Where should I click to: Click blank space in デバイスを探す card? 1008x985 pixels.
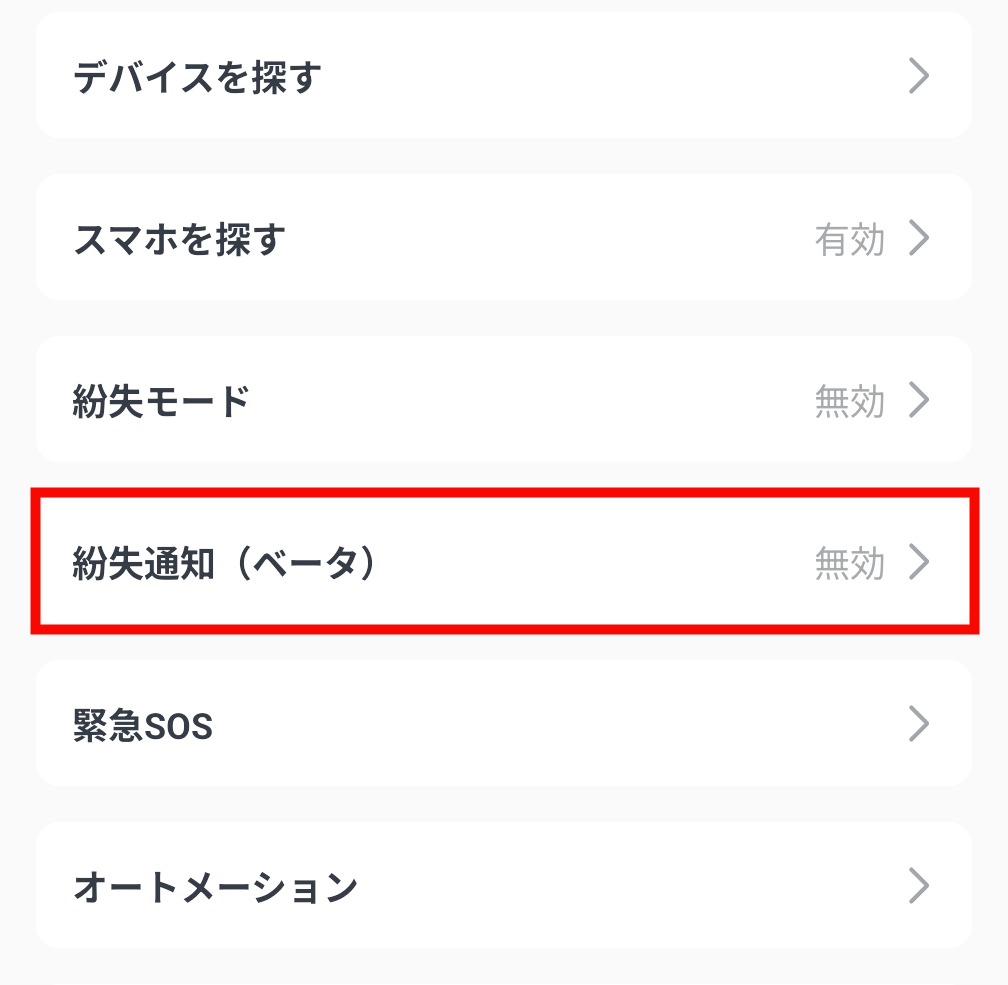point(600,76)
